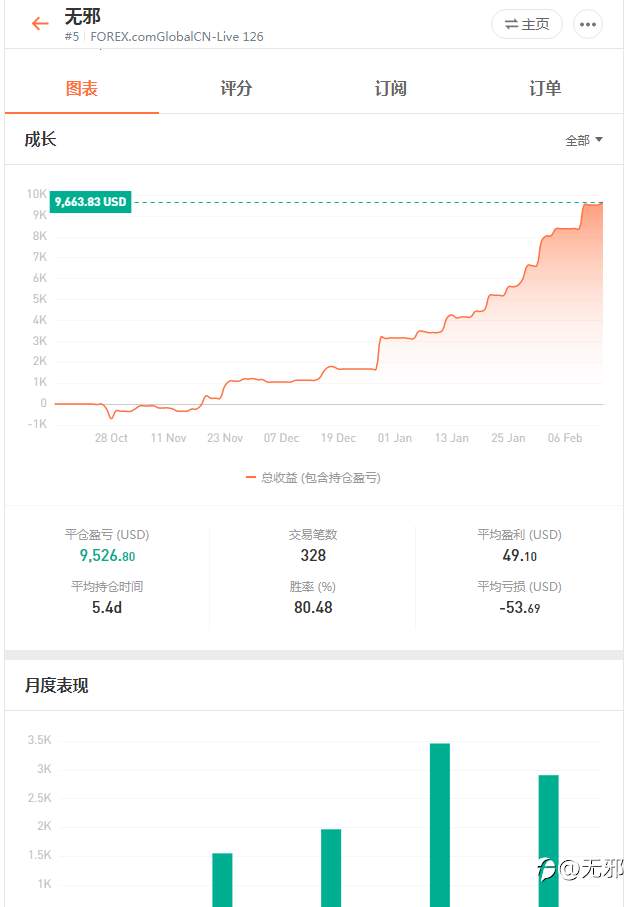
Task: Select the 25 Jan axis date label
Action: (509, 438)
